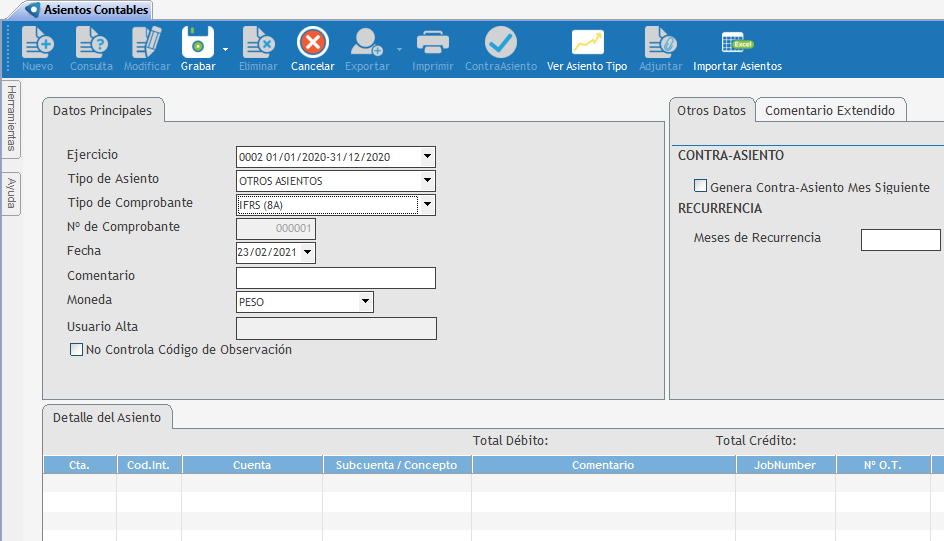Click the Grabar save icon
This screenshot has height=541, width=944.
[197, 43]
